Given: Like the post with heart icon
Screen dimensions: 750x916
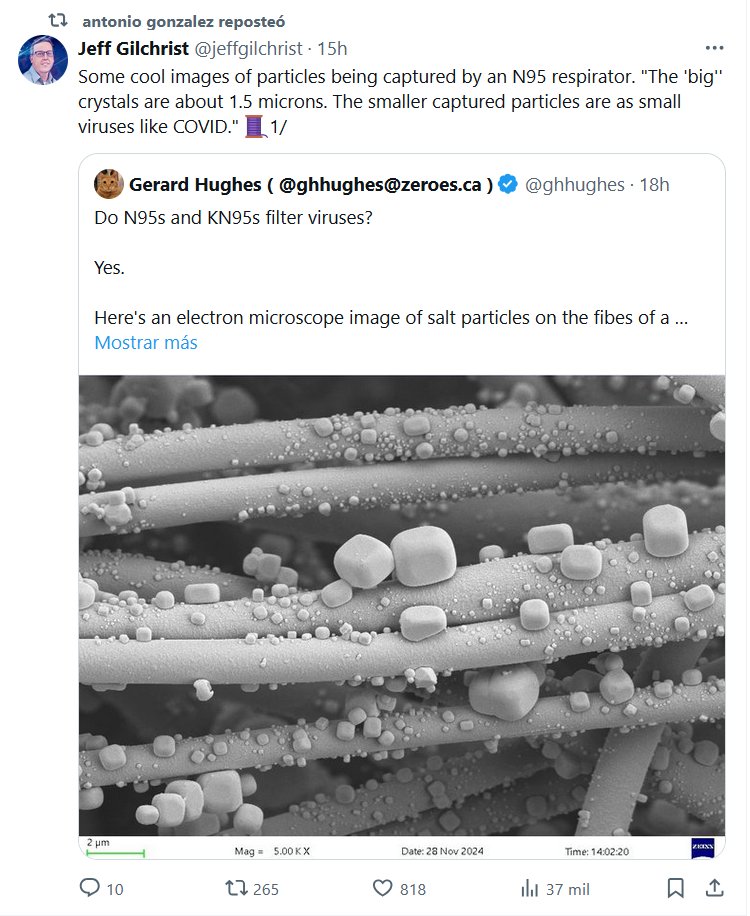Looking at the screenshot, I should 383,888.
